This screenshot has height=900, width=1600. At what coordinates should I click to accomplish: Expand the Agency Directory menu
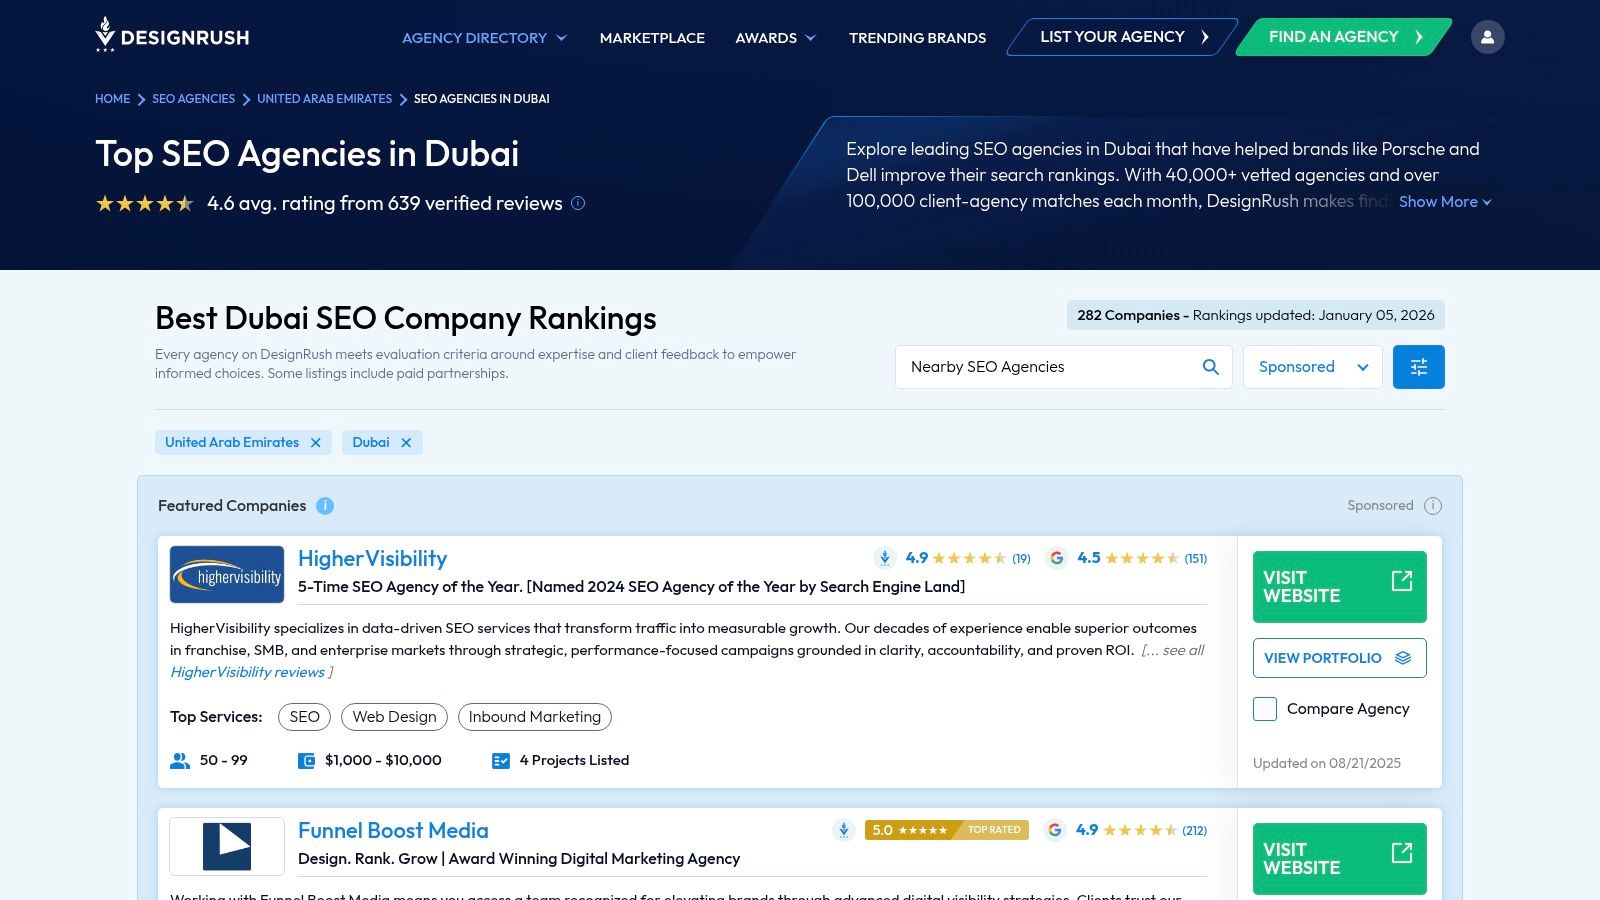(x=484, y=38)
